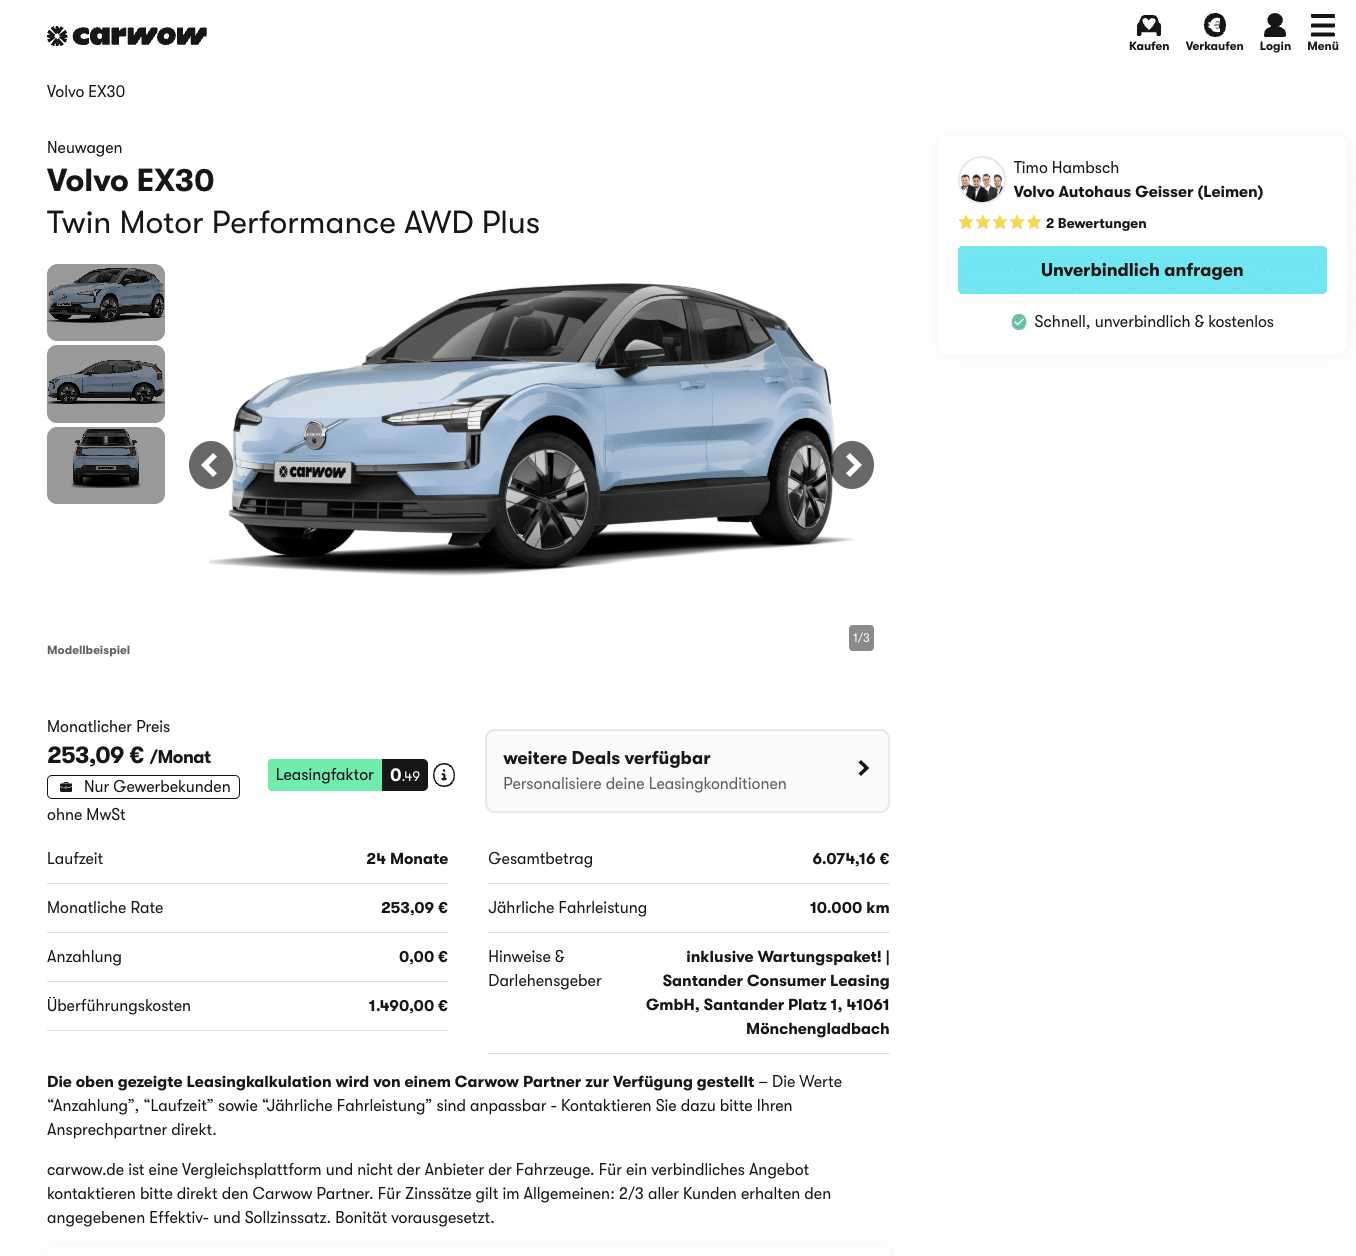
Task: Click the Jährliche Fahrleistung 10.000 km value
Action: click(x=850, y=908)
